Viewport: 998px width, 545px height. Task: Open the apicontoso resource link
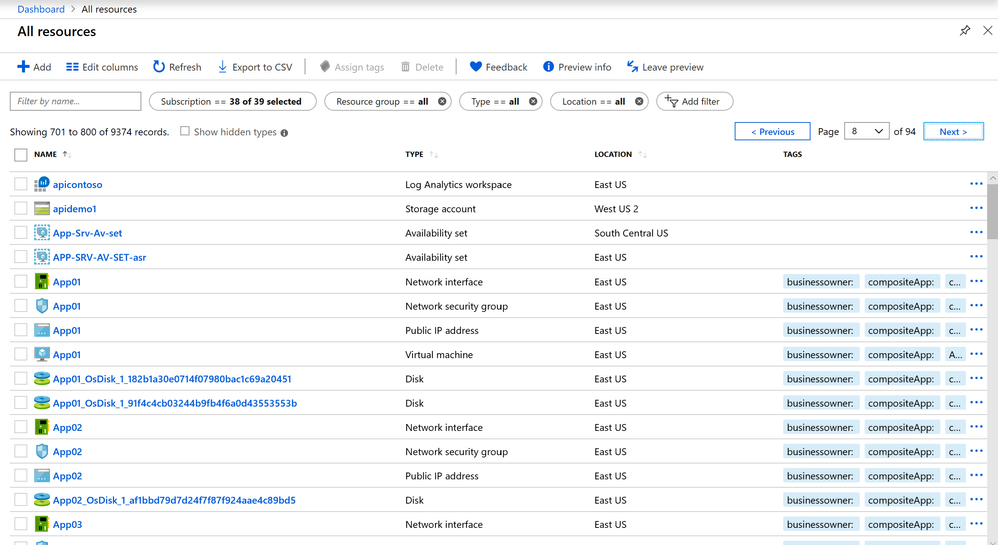click(78, 184)
